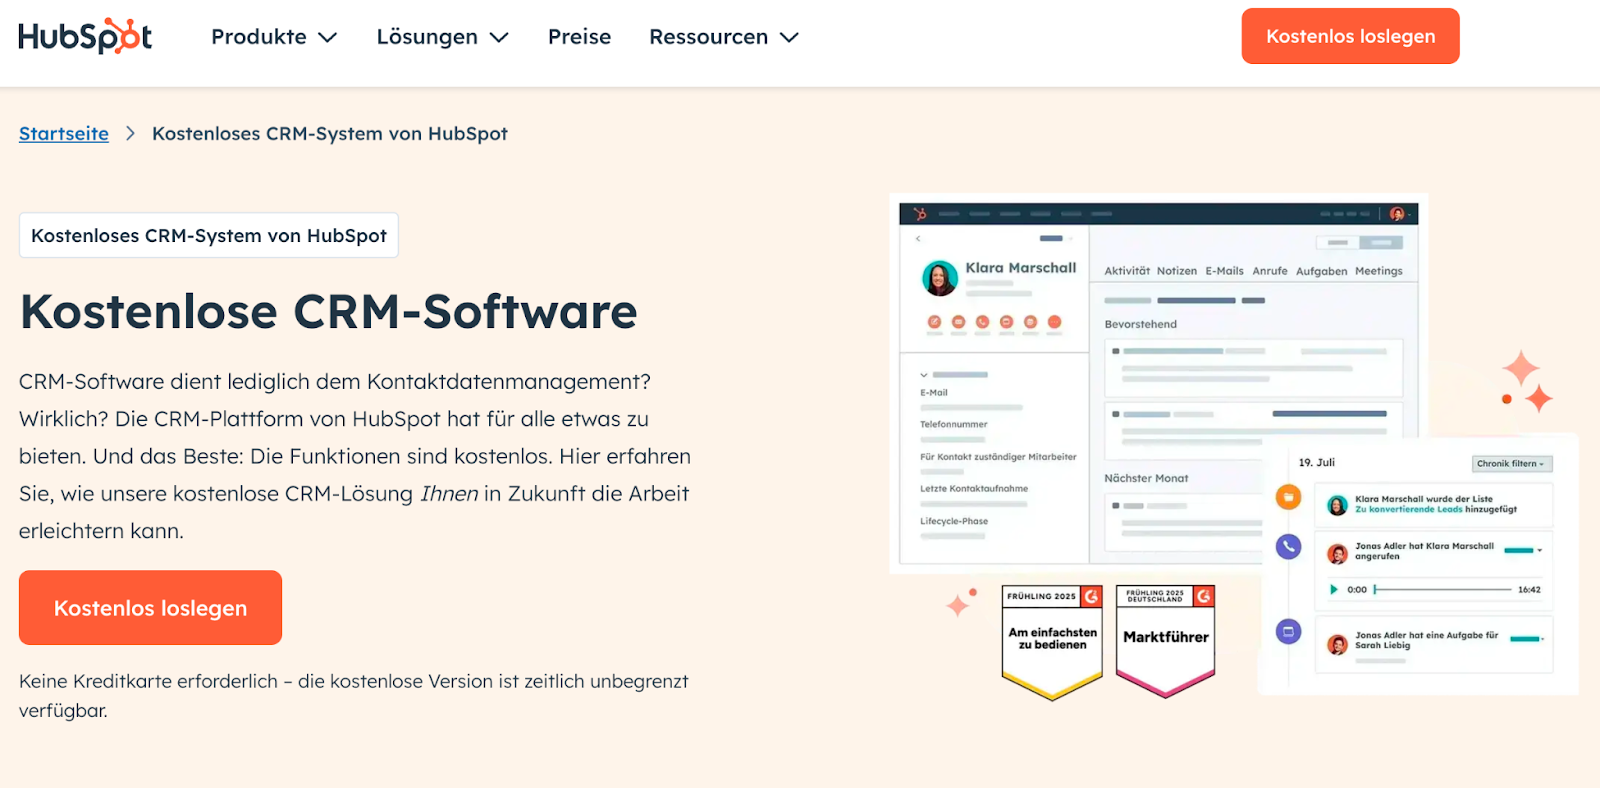Follow the Startseite breadcrumb link
Screen dimensions: 1600x788
coord(64,134)
